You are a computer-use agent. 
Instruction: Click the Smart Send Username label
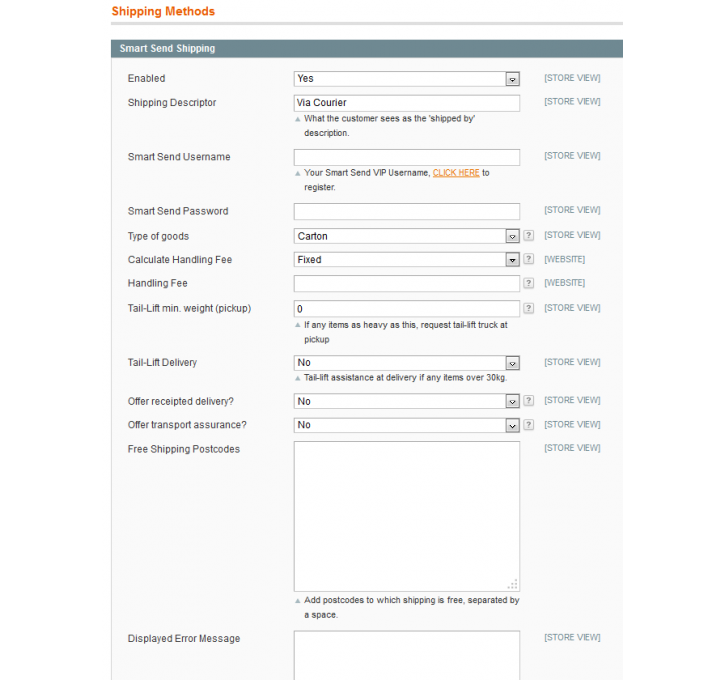coord(179,157)
